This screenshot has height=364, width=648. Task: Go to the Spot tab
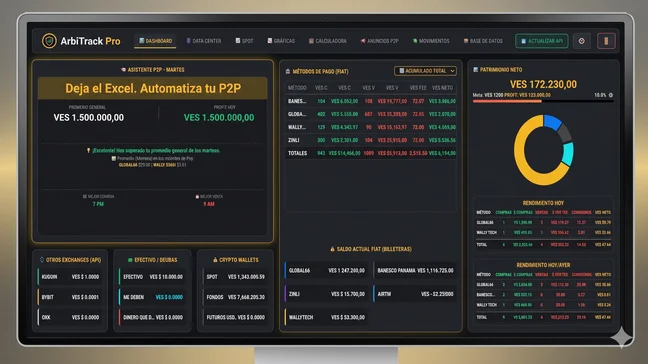(x=244, y=41)
